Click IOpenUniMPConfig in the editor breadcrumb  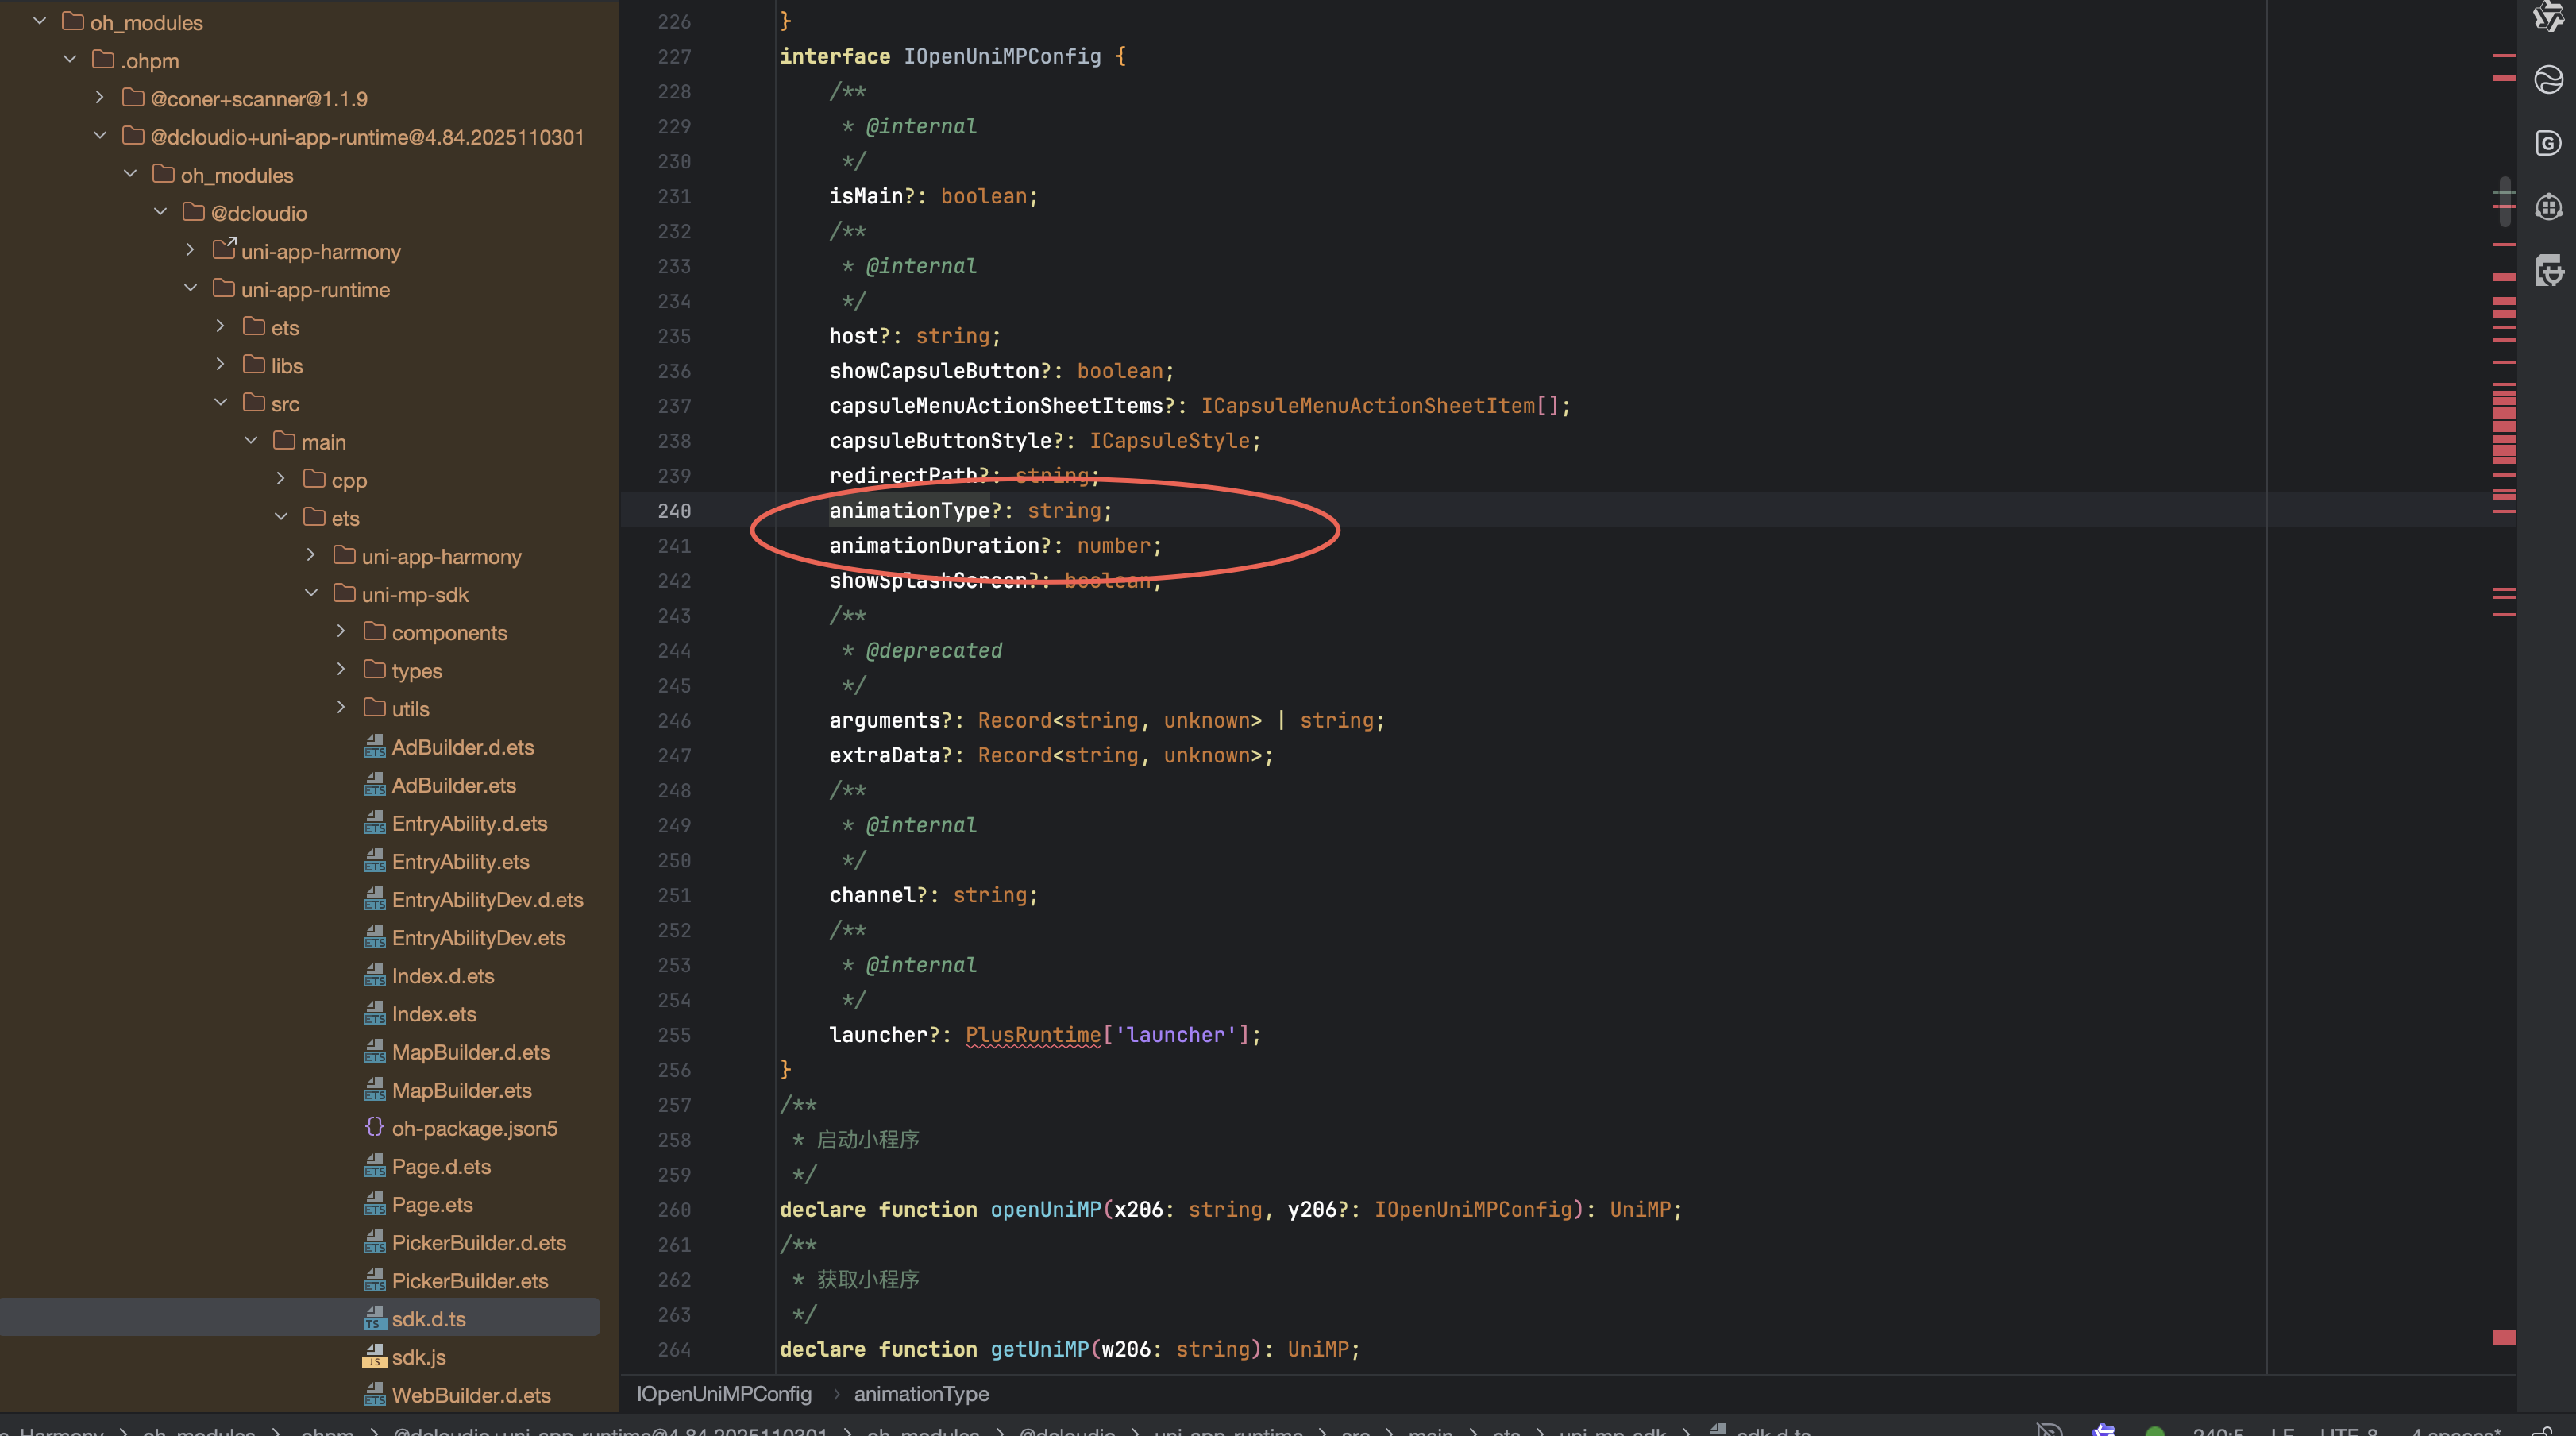[724, 1393]
